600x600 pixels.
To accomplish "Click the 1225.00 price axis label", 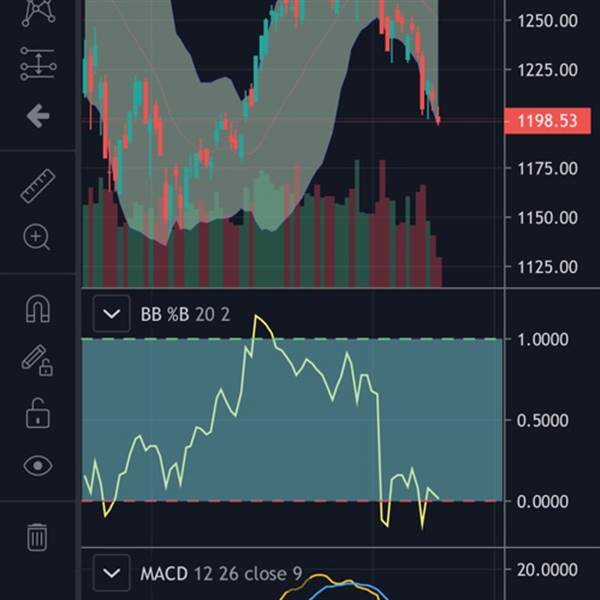I will click(548, 70).
